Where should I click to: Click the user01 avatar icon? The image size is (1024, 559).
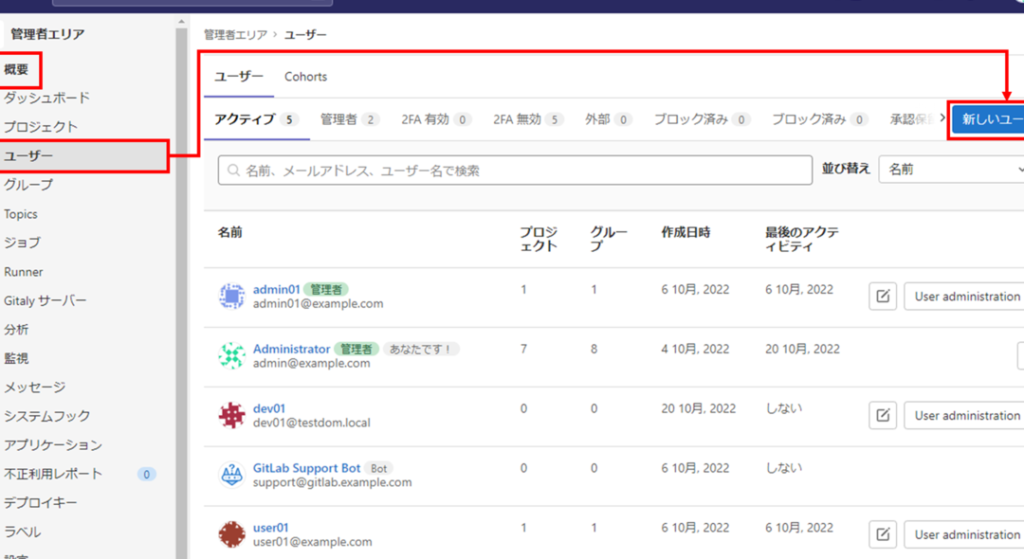click(x=231, y=534)
